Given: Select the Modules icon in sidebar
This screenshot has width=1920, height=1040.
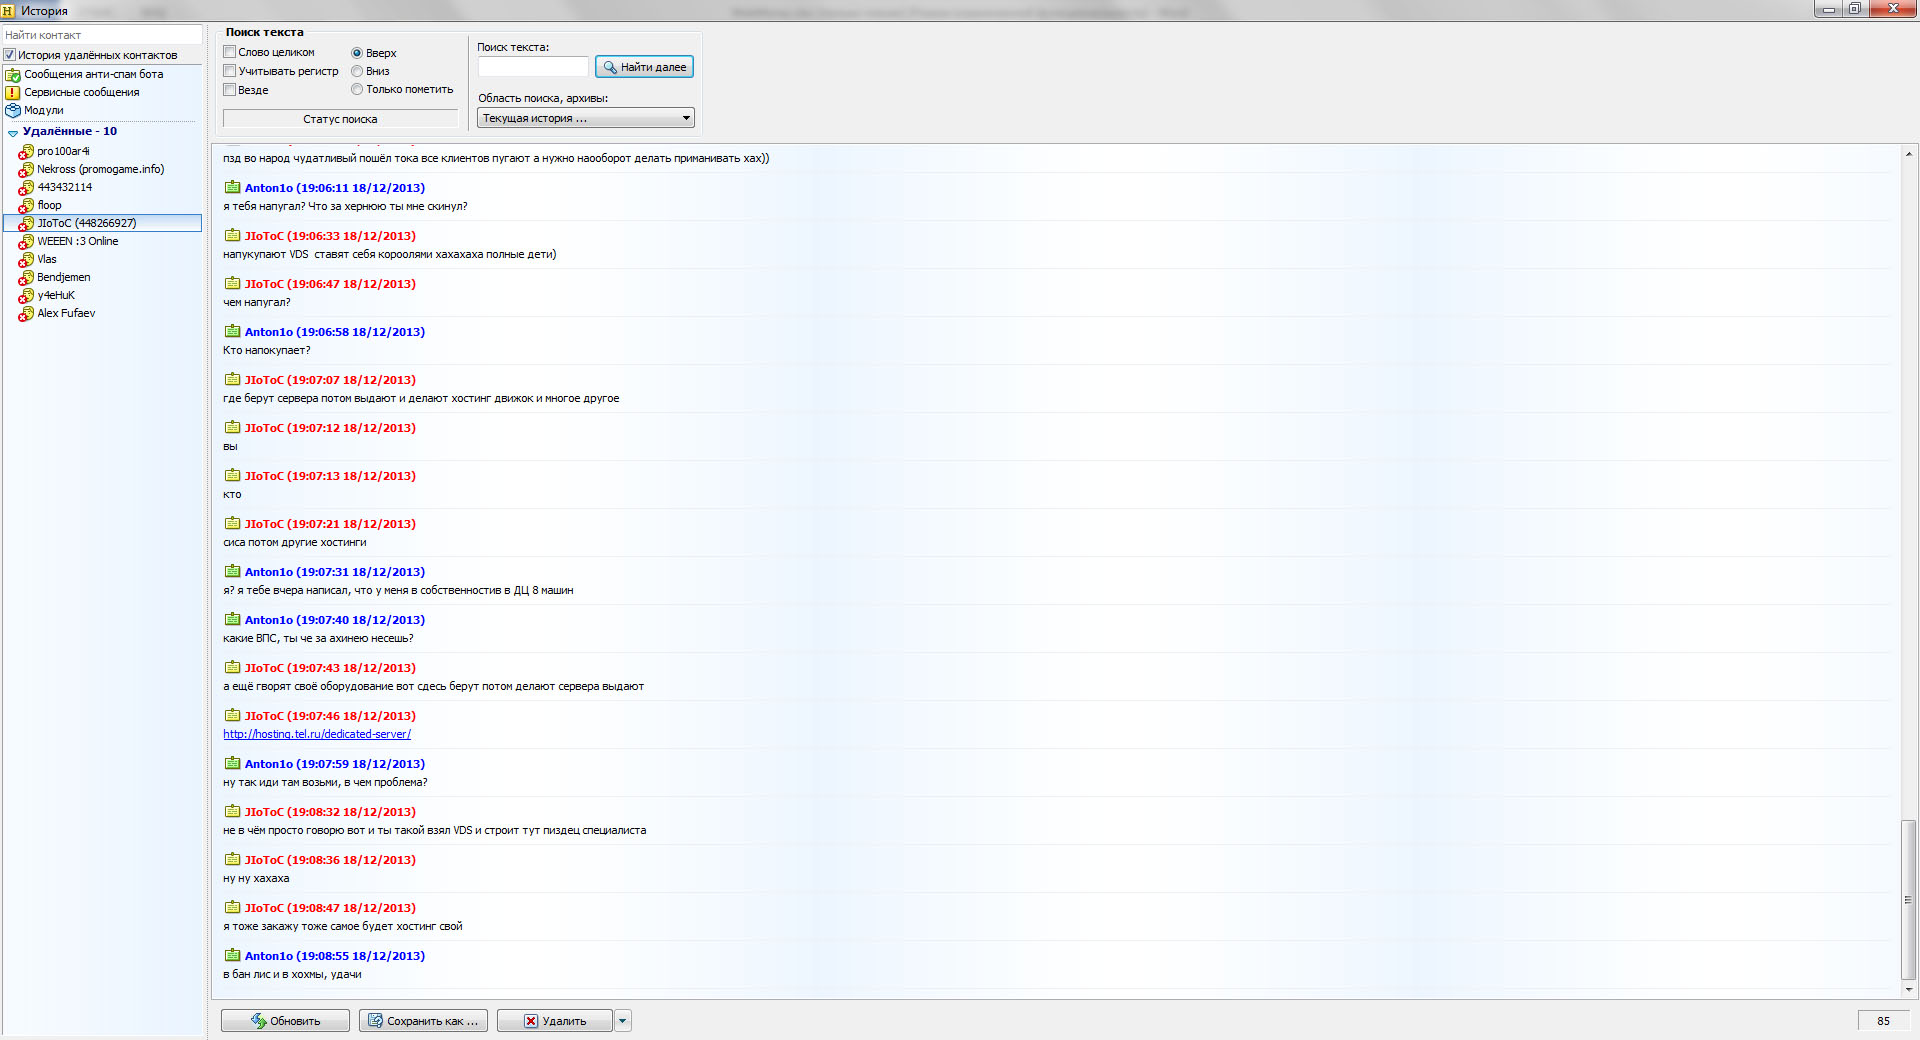Looking at the screenshot, I should tap(12, 110).
